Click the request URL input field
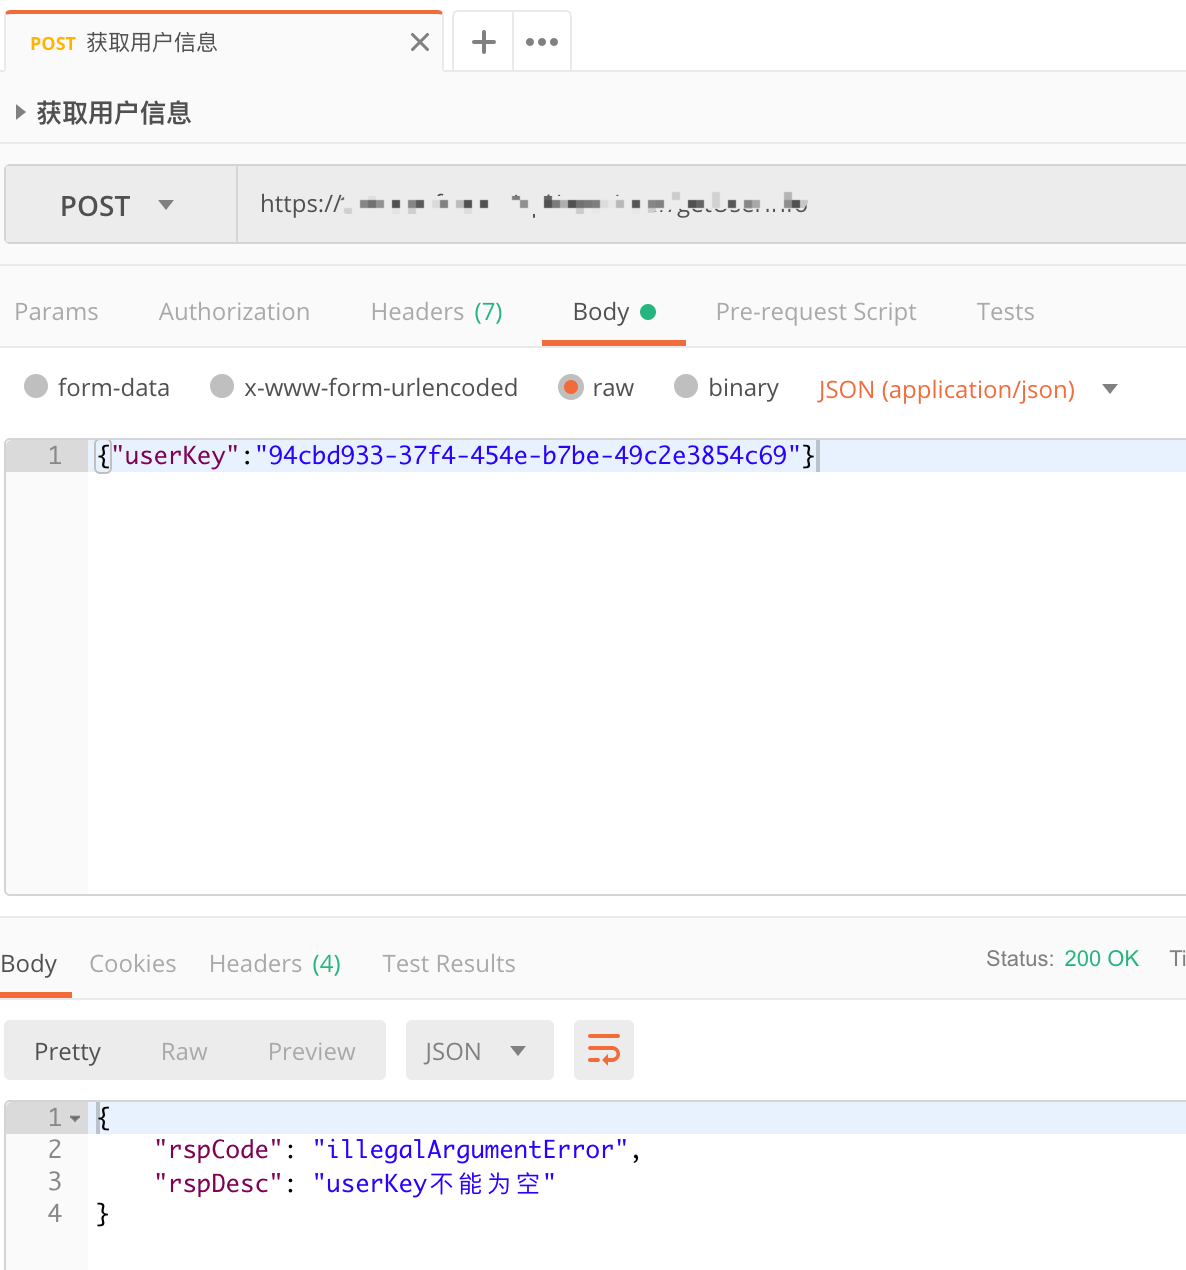This screenshot has height=1270, width=1186. (700, 204)
